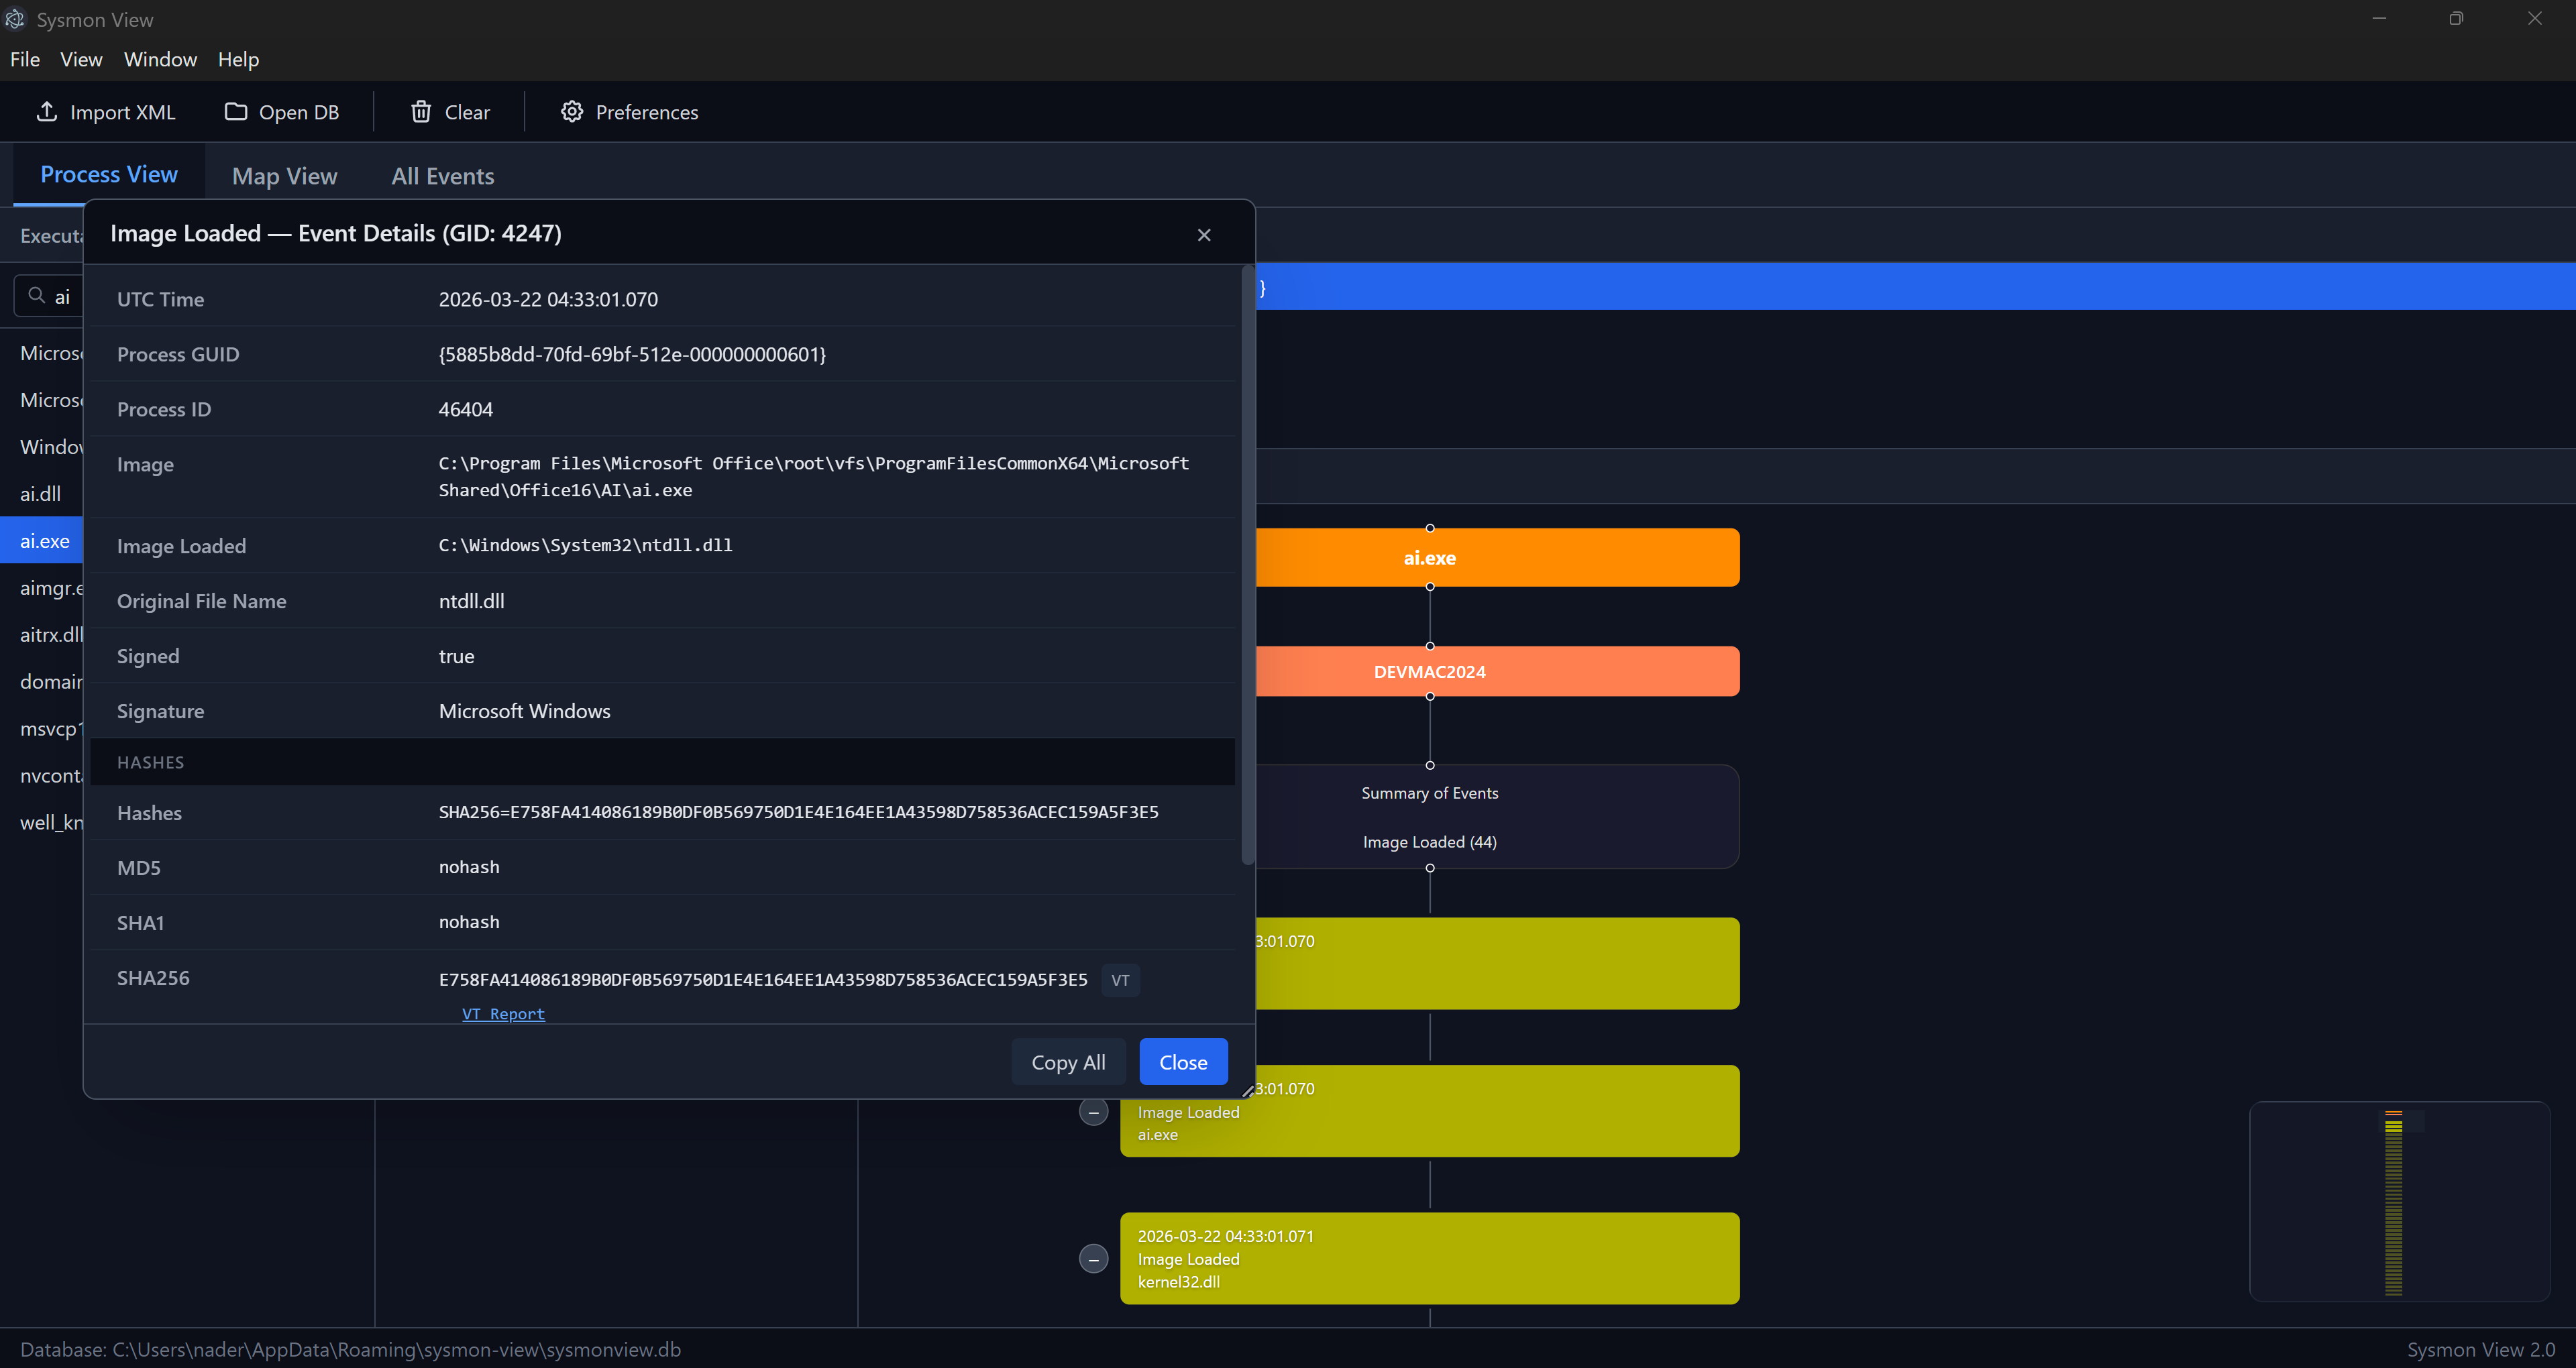2576x1368 pixels.
Task: Click the search magnifier icon in sidebar
Action: coord(37,295)
